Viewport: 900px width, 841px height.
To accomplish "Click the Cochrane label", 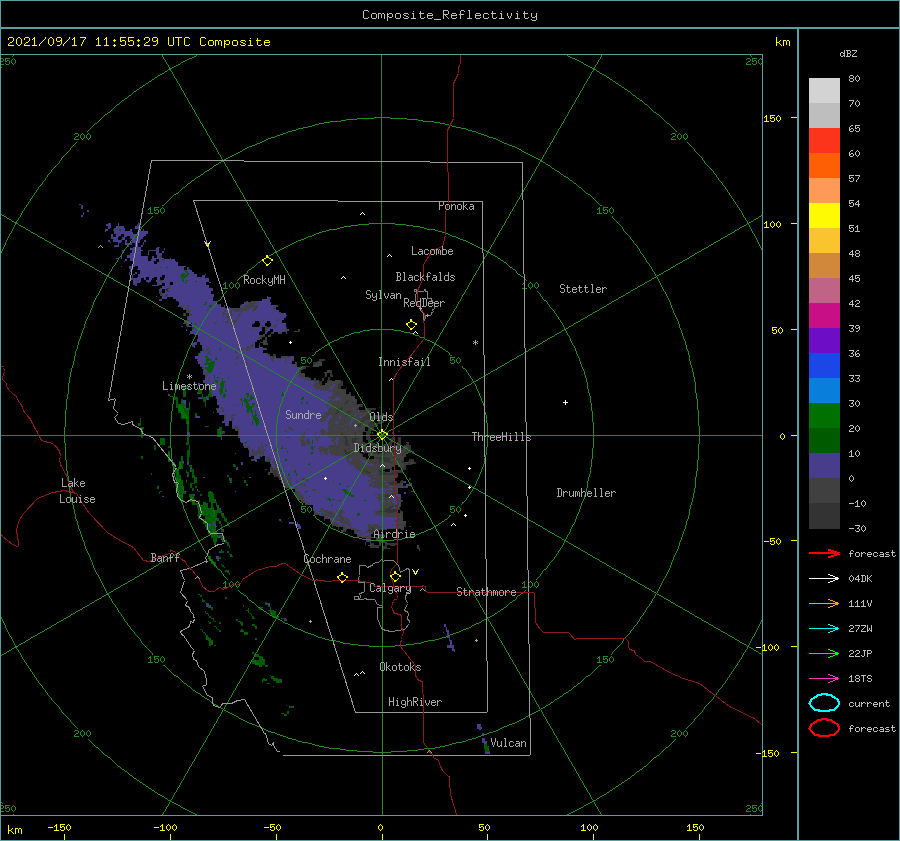I will pos(327,559).
